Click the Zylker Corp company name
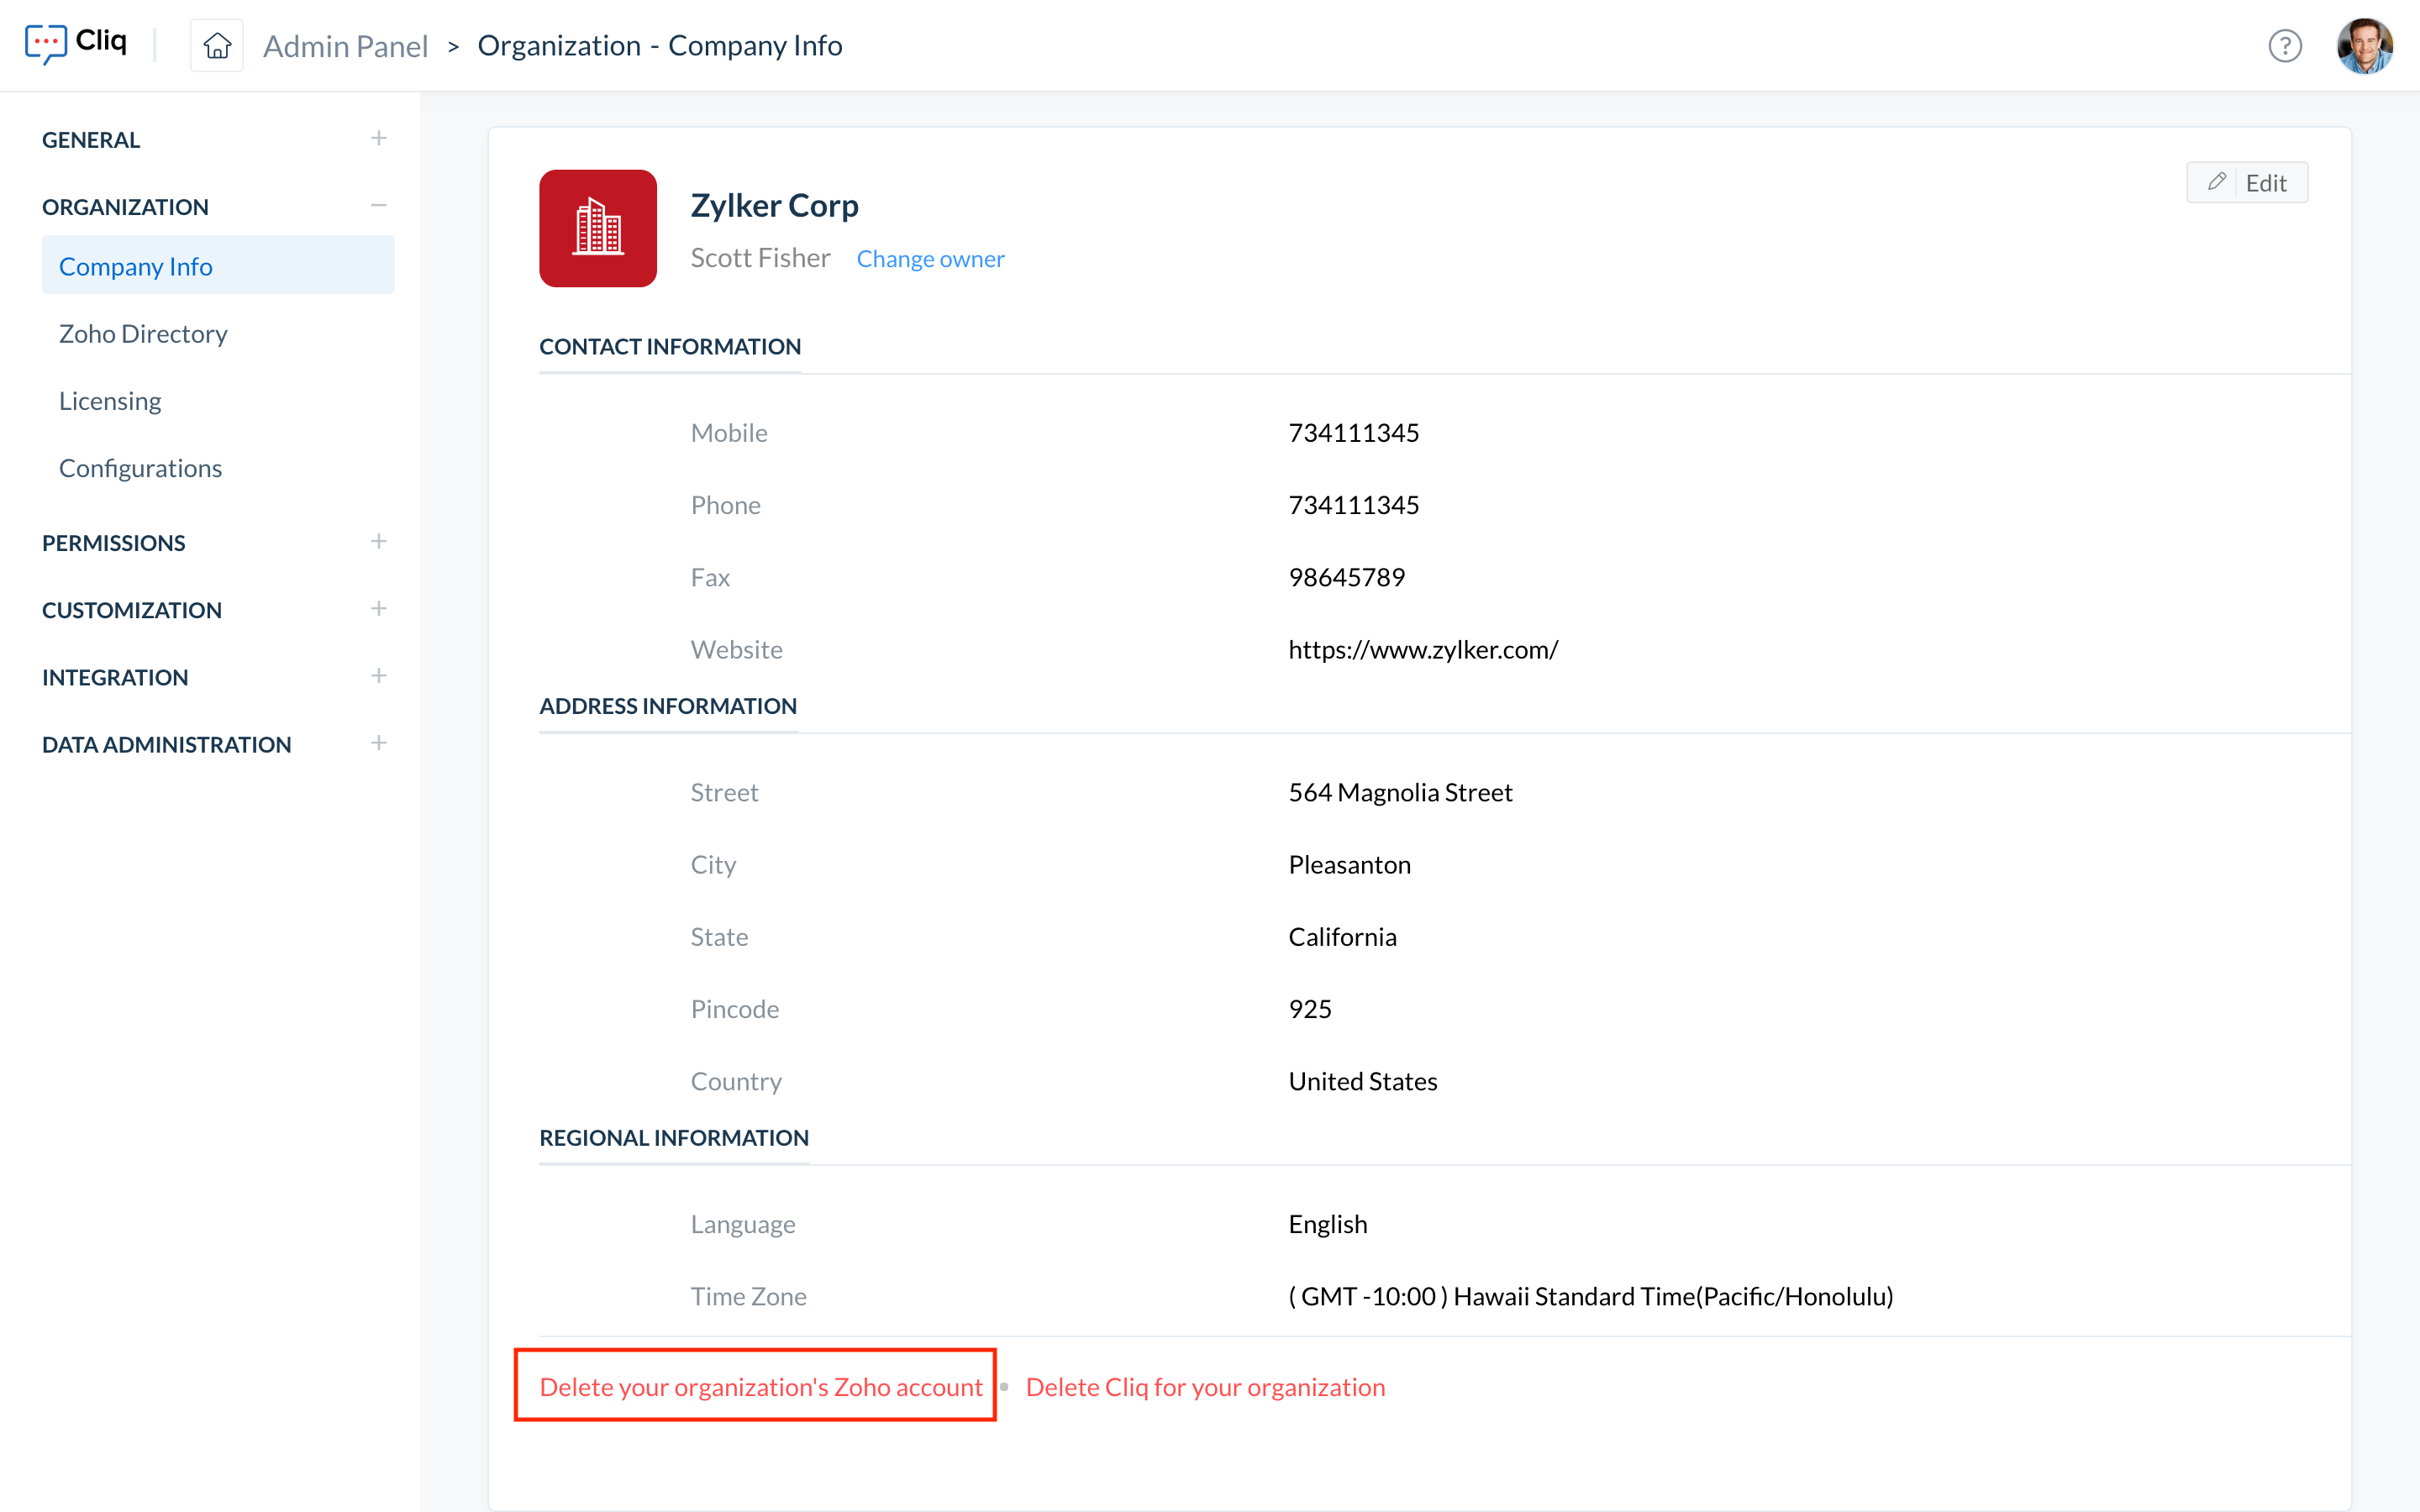 click(774, 205)
